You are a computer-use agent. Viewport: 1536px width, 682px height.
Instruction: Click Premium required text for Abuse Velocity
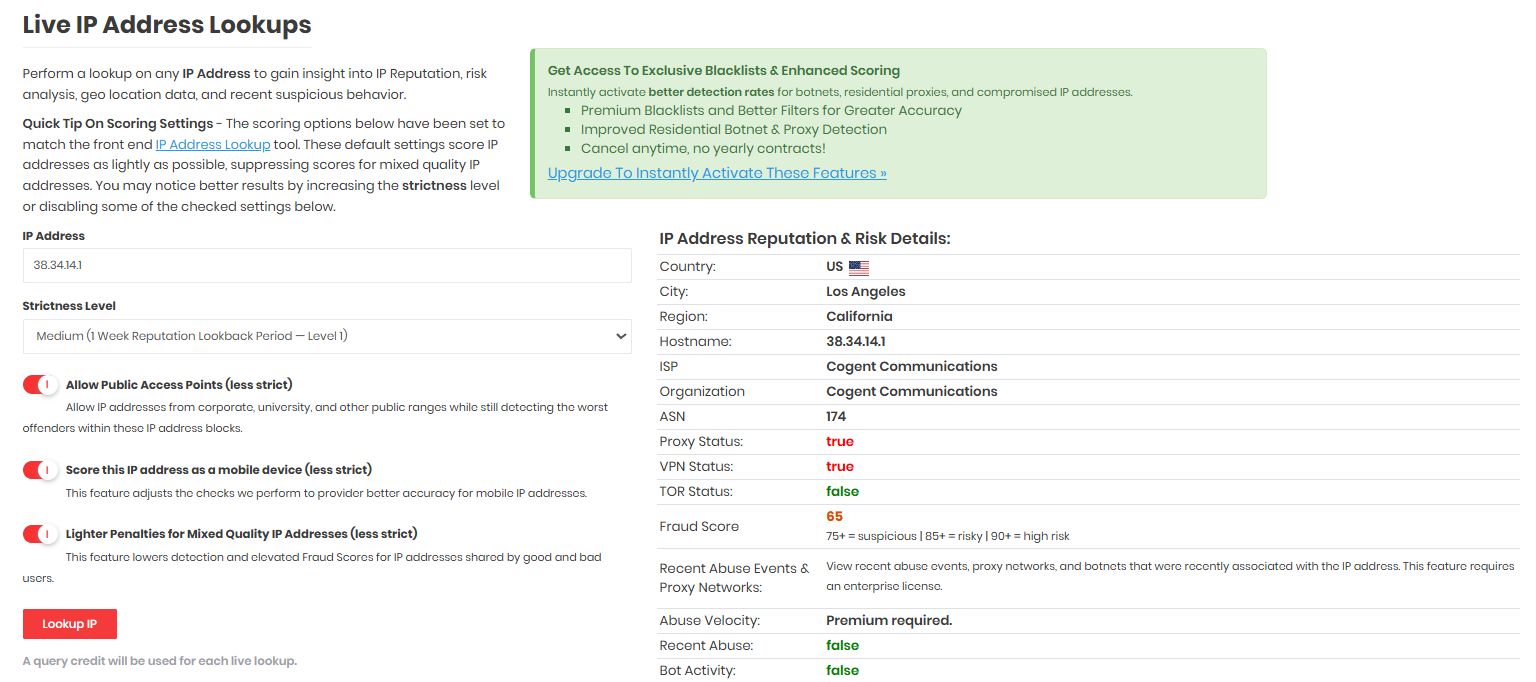tap(888, 621)
